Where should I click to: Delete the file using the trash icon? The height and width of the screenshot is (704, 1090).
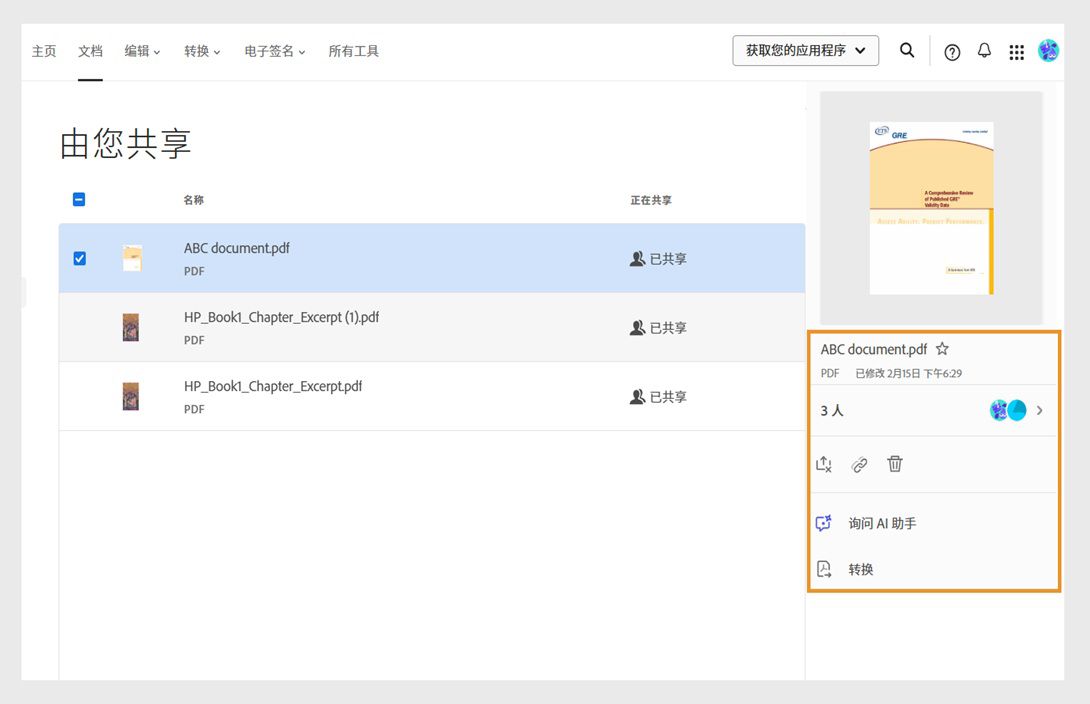pos(895,464)
